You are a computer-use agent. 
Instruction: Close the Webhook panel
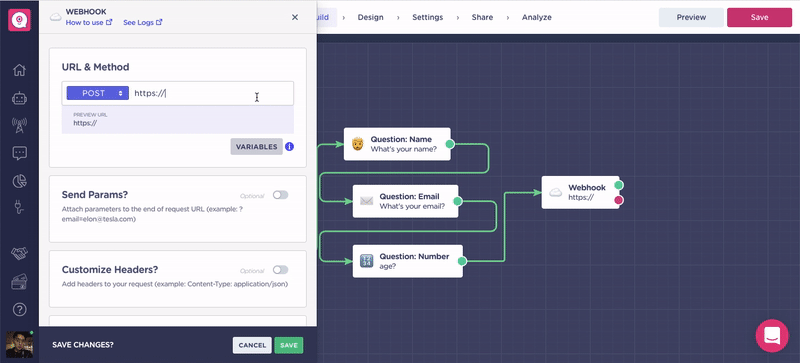(x=295, y=17)
